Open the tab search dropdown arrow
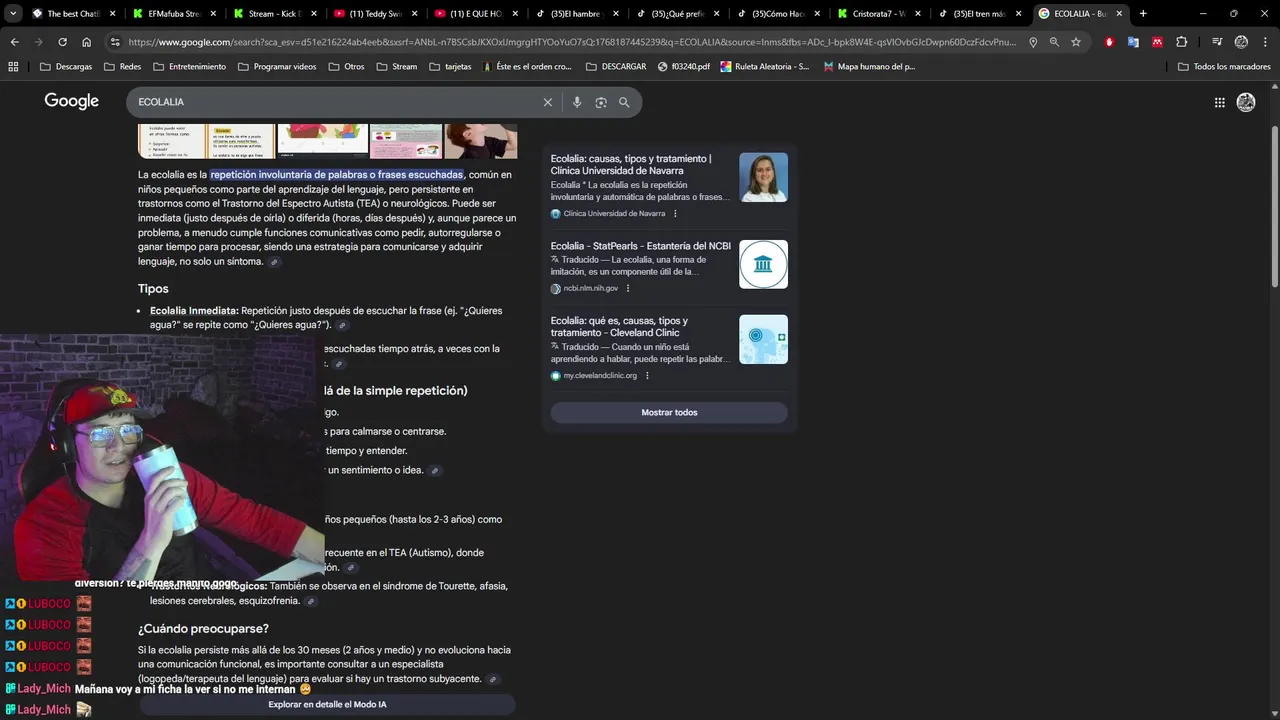This screenshot has width=1280, height=720. pyautogui.click(x=13, y=13)
